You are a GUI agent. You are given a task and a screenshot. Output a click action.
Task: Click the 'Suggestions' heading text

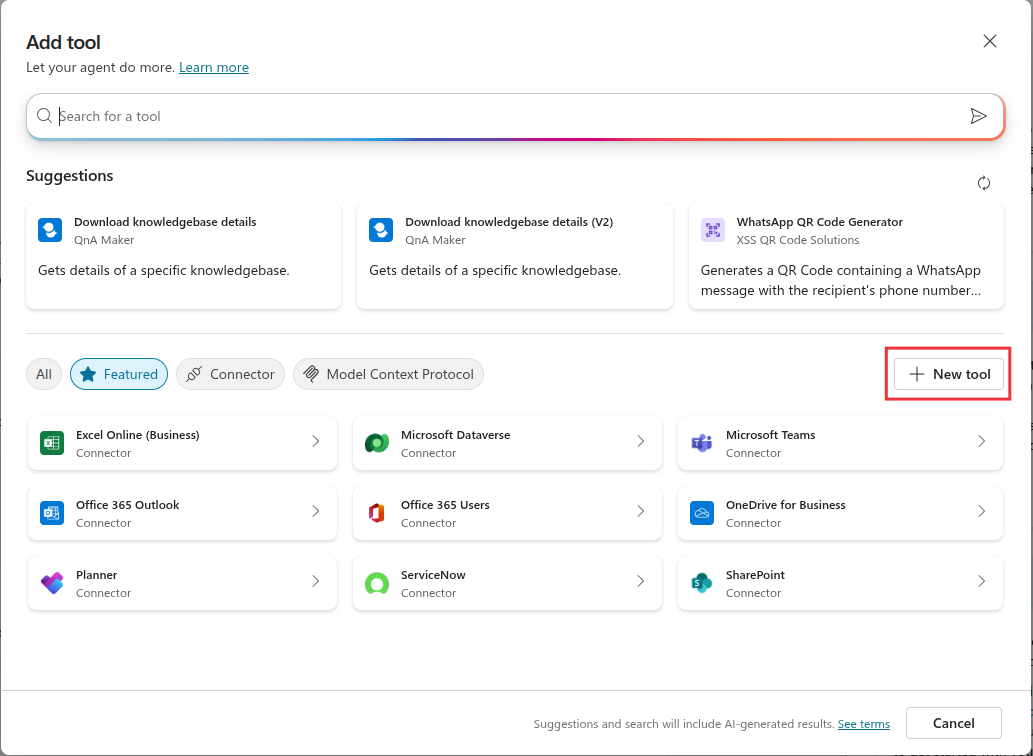(70, 176)
